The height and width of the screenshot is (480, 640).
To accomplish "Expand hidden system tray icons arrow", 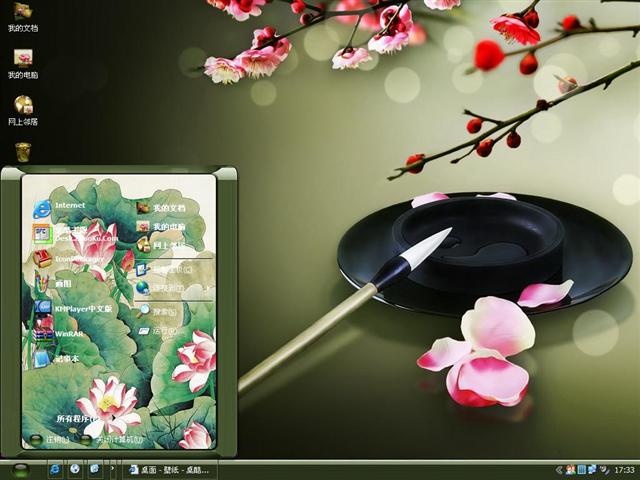I will [559, 470].
